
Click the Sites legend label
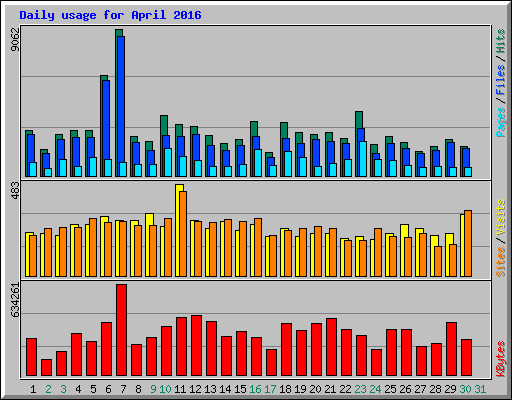(x=501, y=262)
